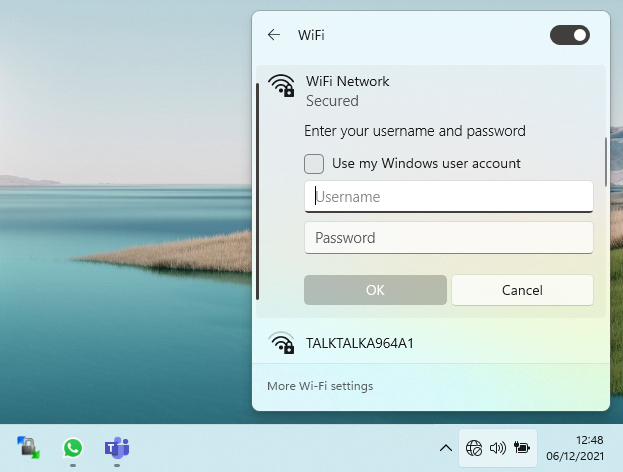Select the TALKTALKA964A1 network
Viewport: 623px width, 472px height.
click(431, 342)
